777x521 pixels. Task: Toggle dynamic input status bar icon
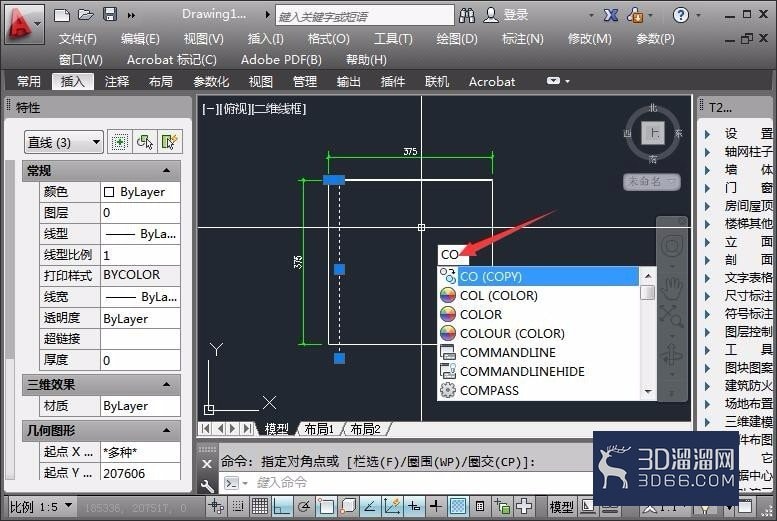coord(414,506)
